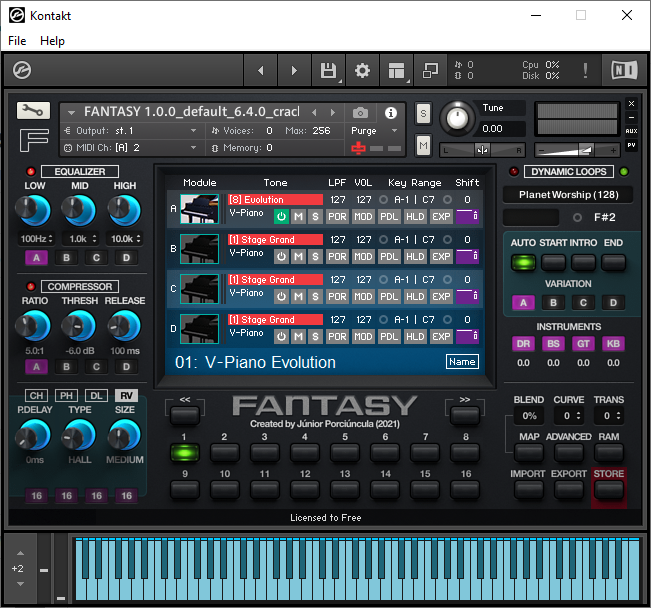This screenshot has width=651, height=608.
Task: Toggle EXP on module D
Action: 441,336
